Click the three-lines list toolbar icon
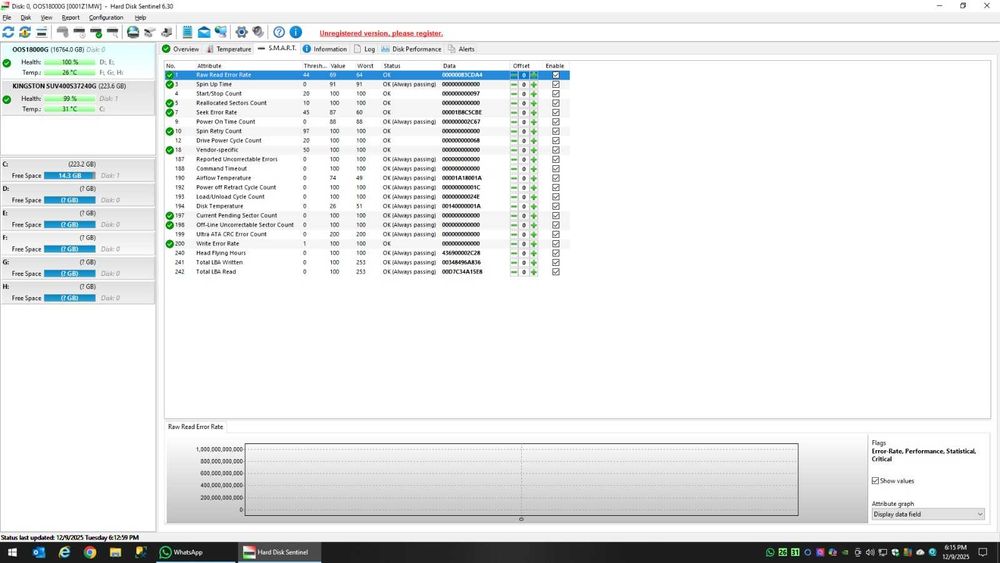Viewport: 1000px width, 563px height. [x=41, y=32]
